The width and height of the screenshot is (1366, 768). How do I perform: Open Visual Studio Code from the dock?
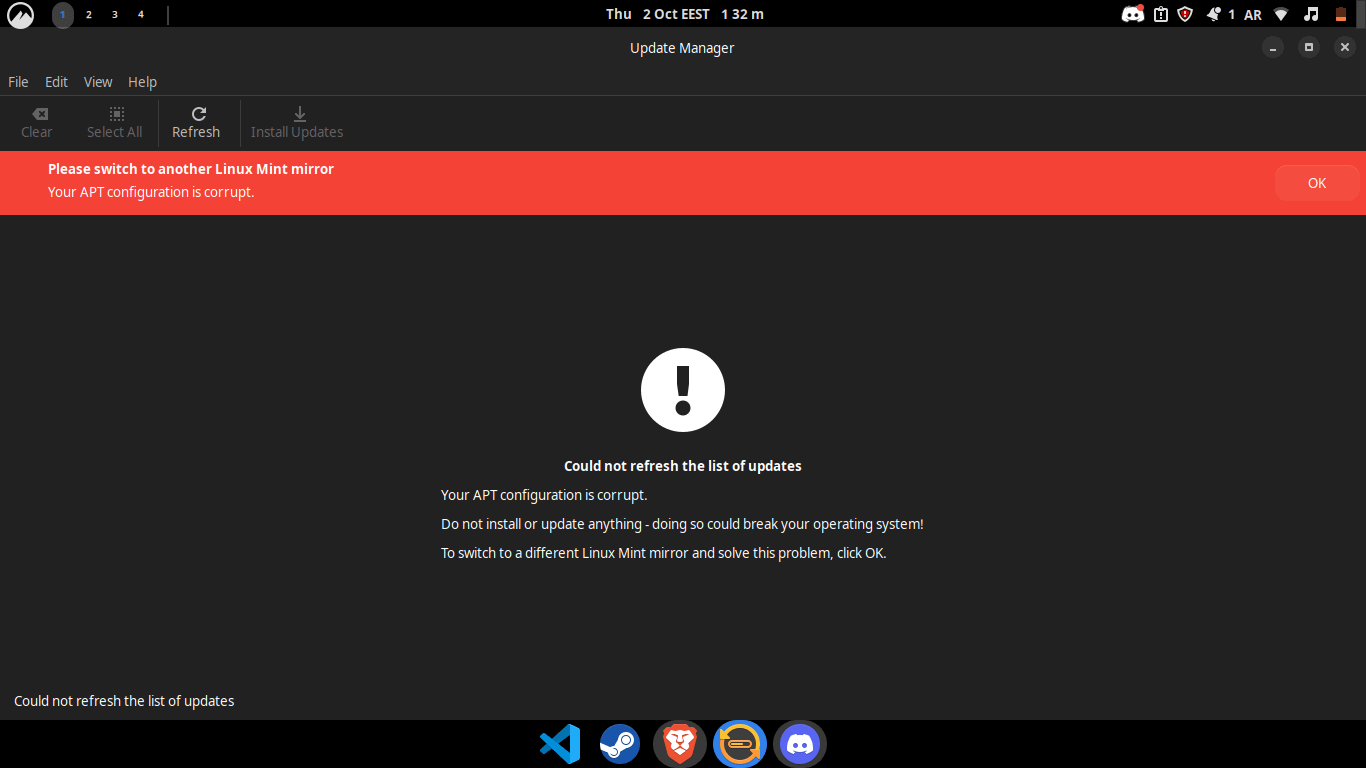click(x=560, y=744)
